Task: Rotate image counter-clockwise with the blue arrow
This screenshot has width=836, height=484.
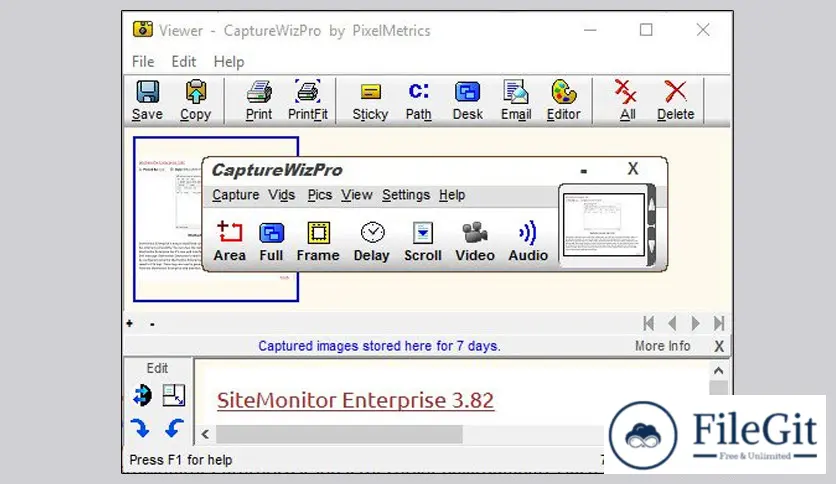Action: tap(174, 428)
